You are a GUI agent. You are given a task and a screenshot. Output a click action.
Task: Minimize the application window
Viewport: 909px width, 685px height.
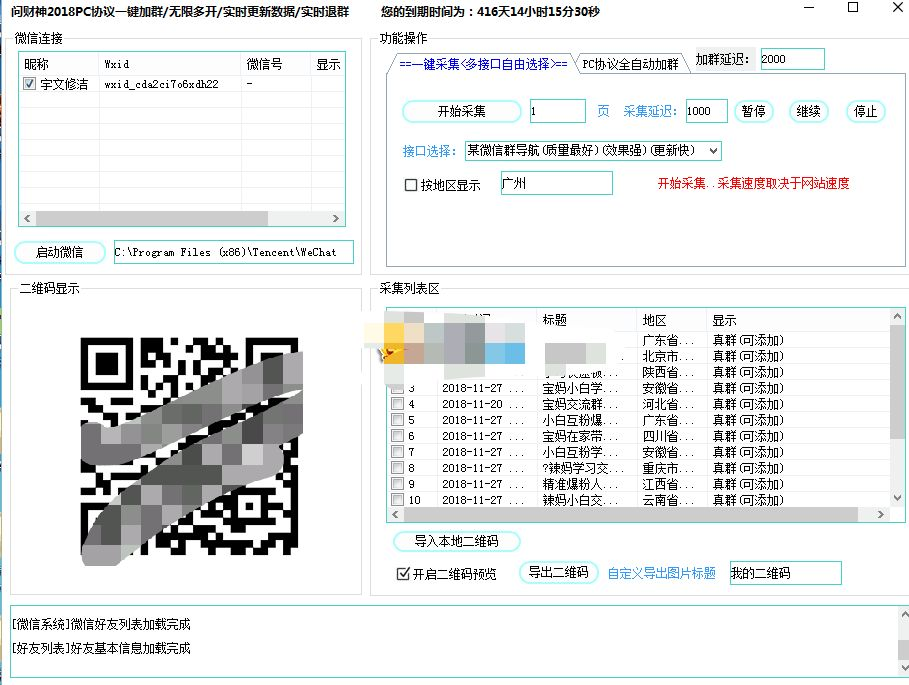(809, 8)
